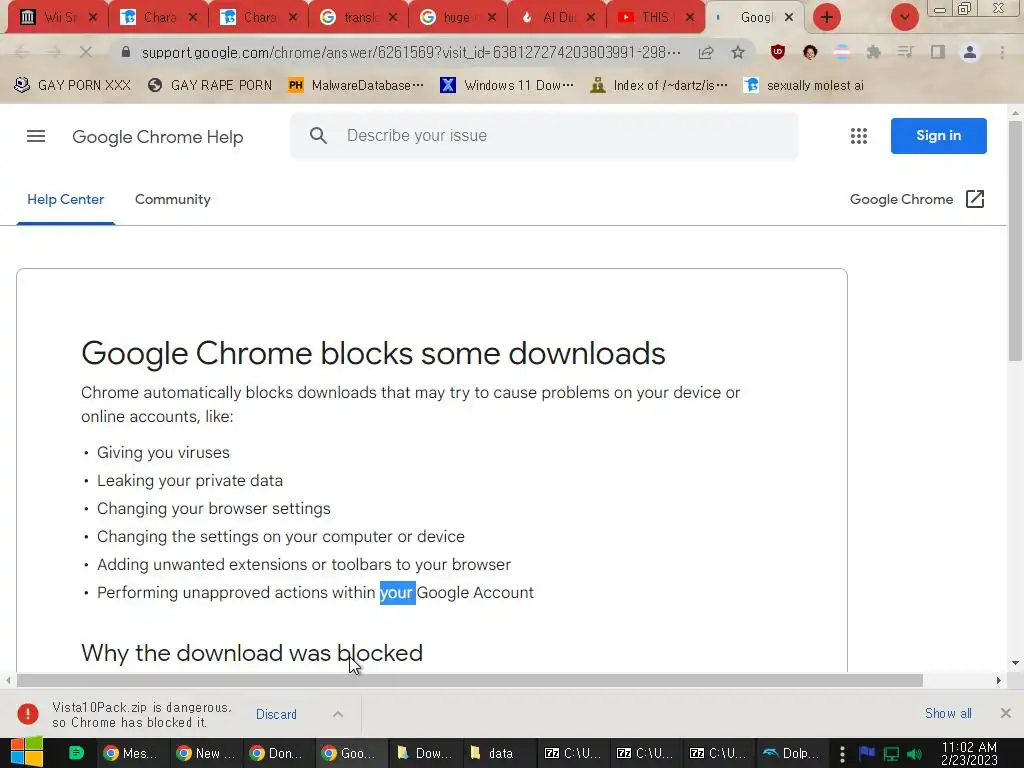Viewport: 1024px width, 768px height.
Task: Go forward to the next page
Action: [54, 52]
